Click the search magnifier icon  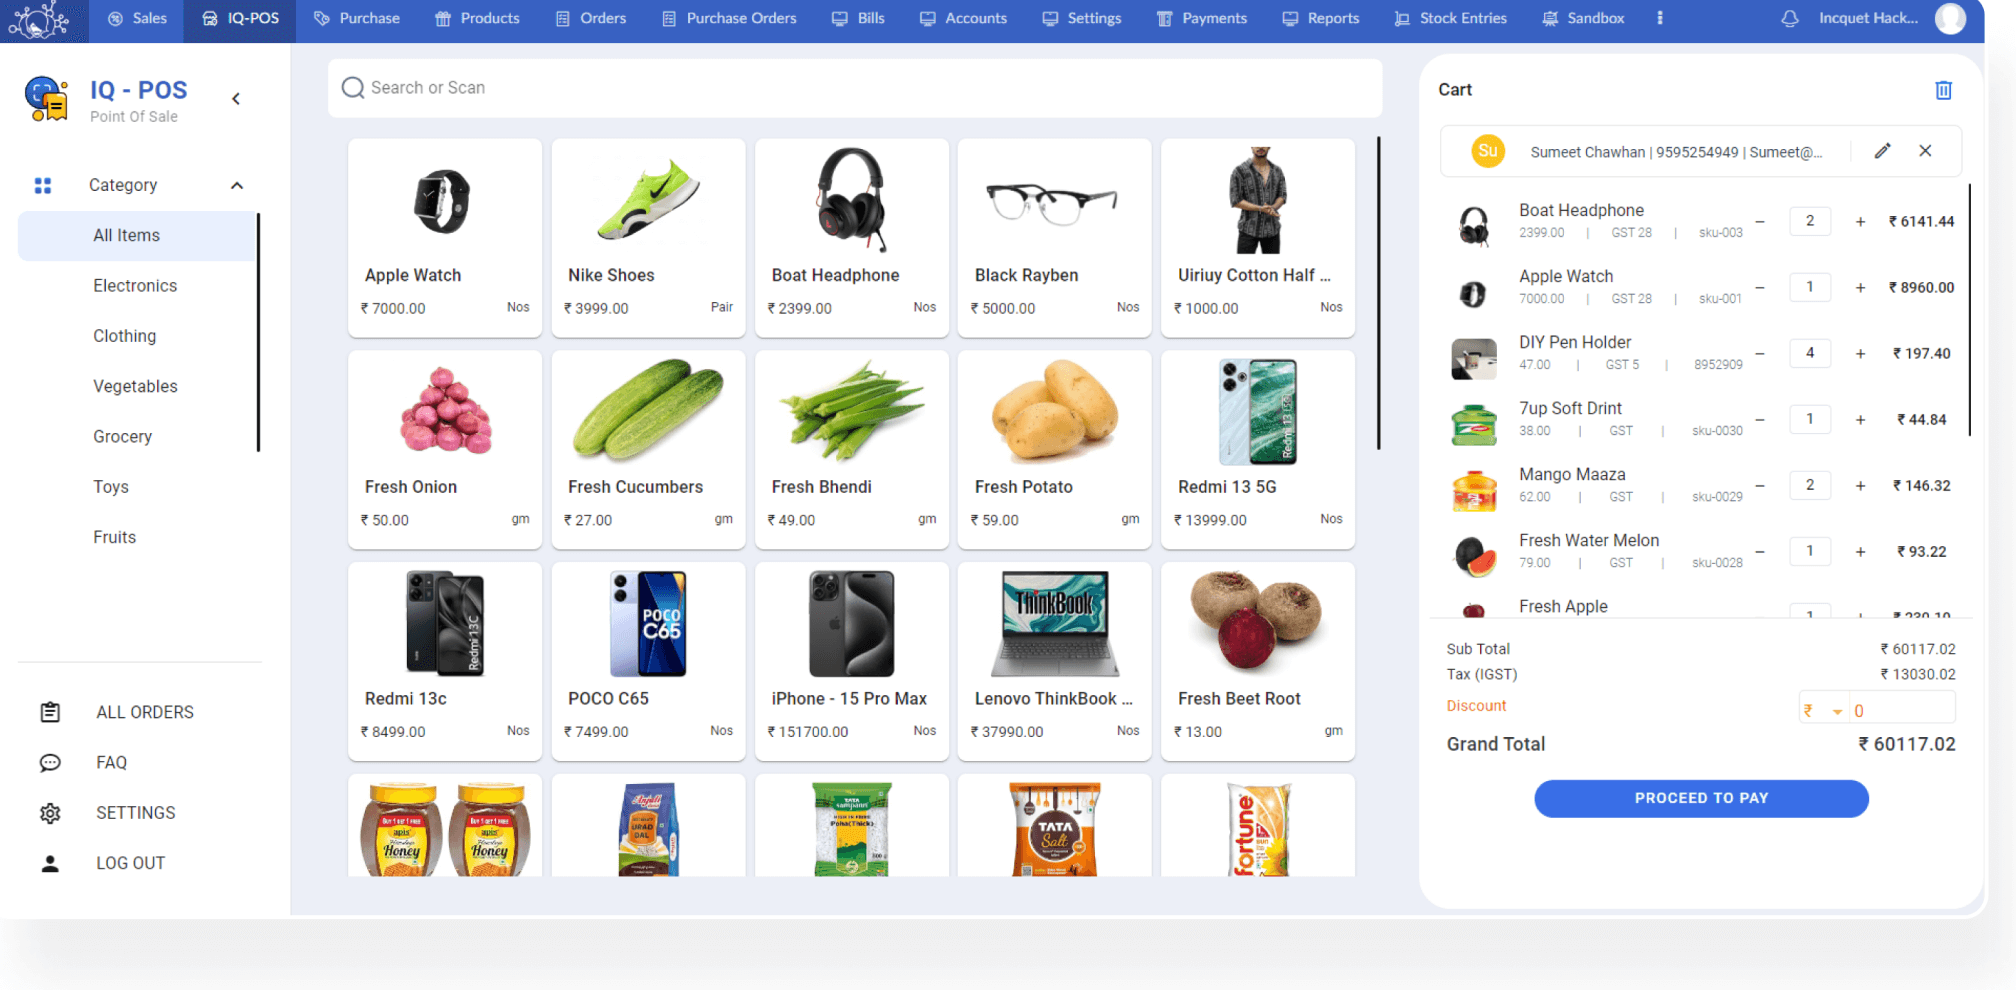(x=353, y=88)
